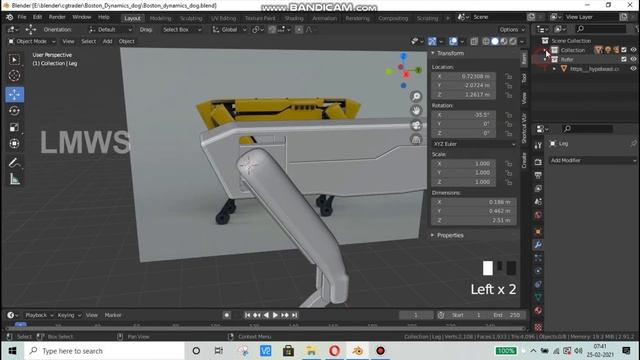Viewport: 640px width, 360px height.
Task: Open the File menu
Action: 22,17
